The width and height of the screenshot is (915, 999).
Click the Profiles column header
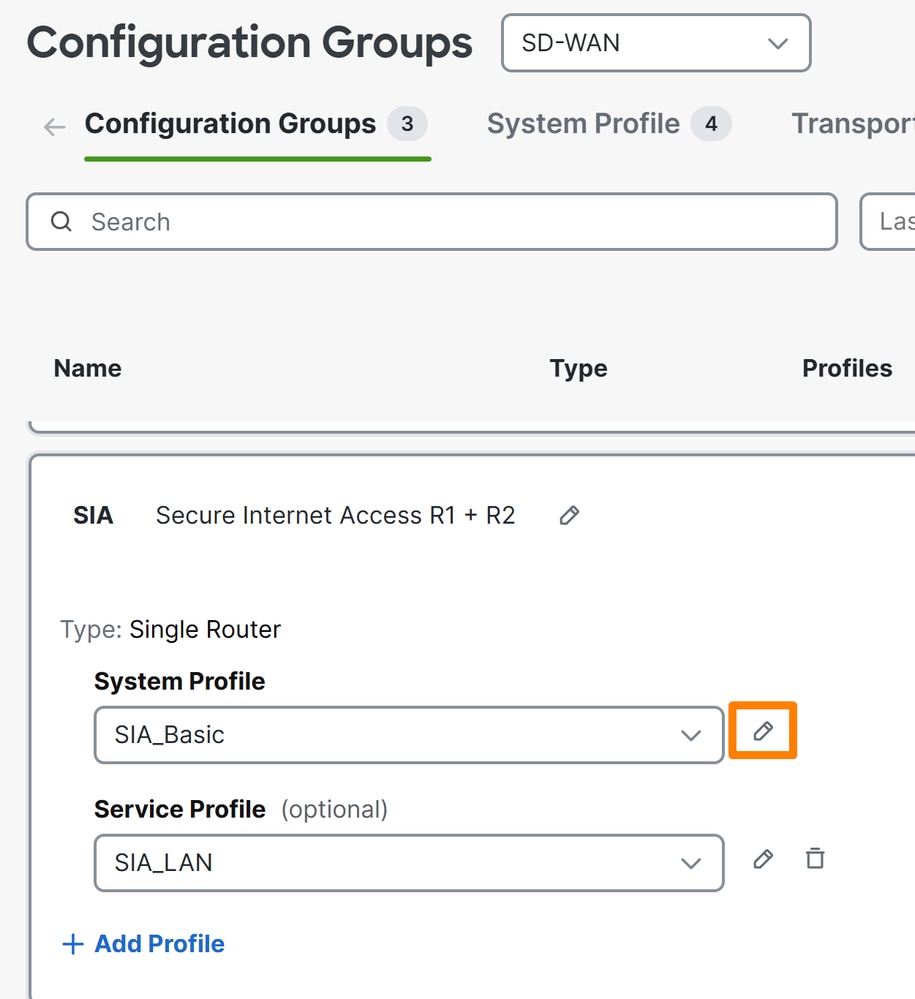point(846,368)
